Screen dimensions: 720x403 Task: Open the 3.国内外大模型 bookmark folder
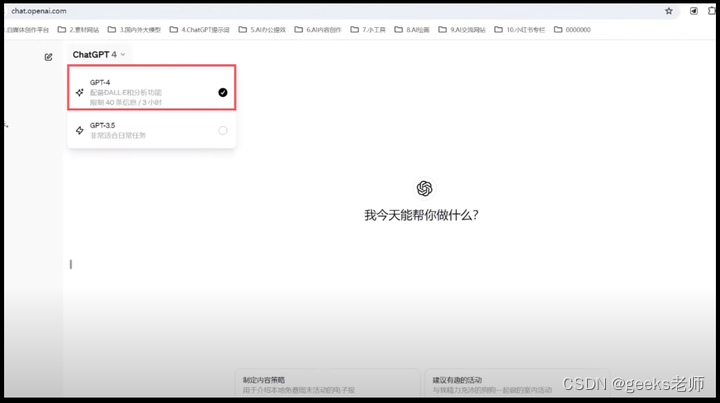click(135, 30)
